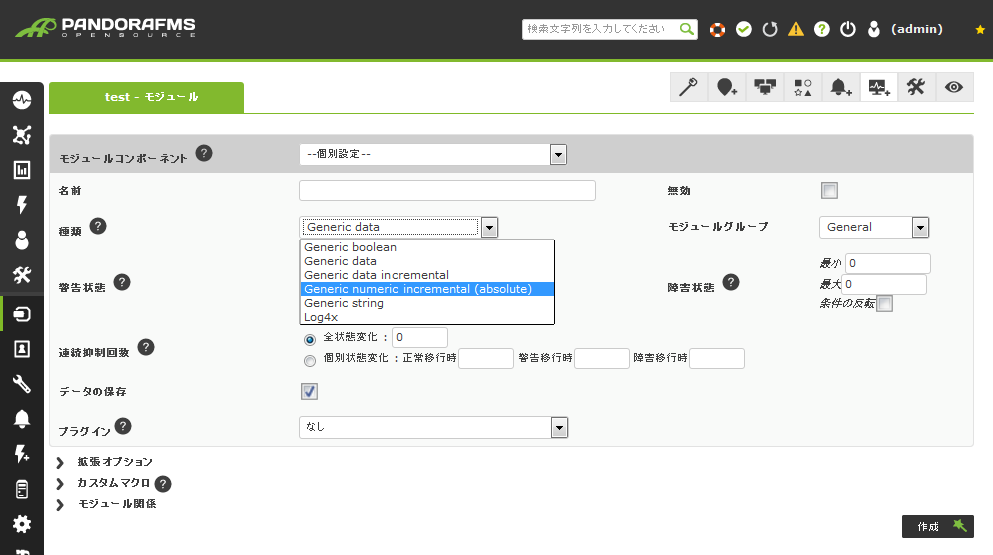Click the 最大 value input field
The height and width of the screenshot is (555, 993).
(x=884, y=284)
